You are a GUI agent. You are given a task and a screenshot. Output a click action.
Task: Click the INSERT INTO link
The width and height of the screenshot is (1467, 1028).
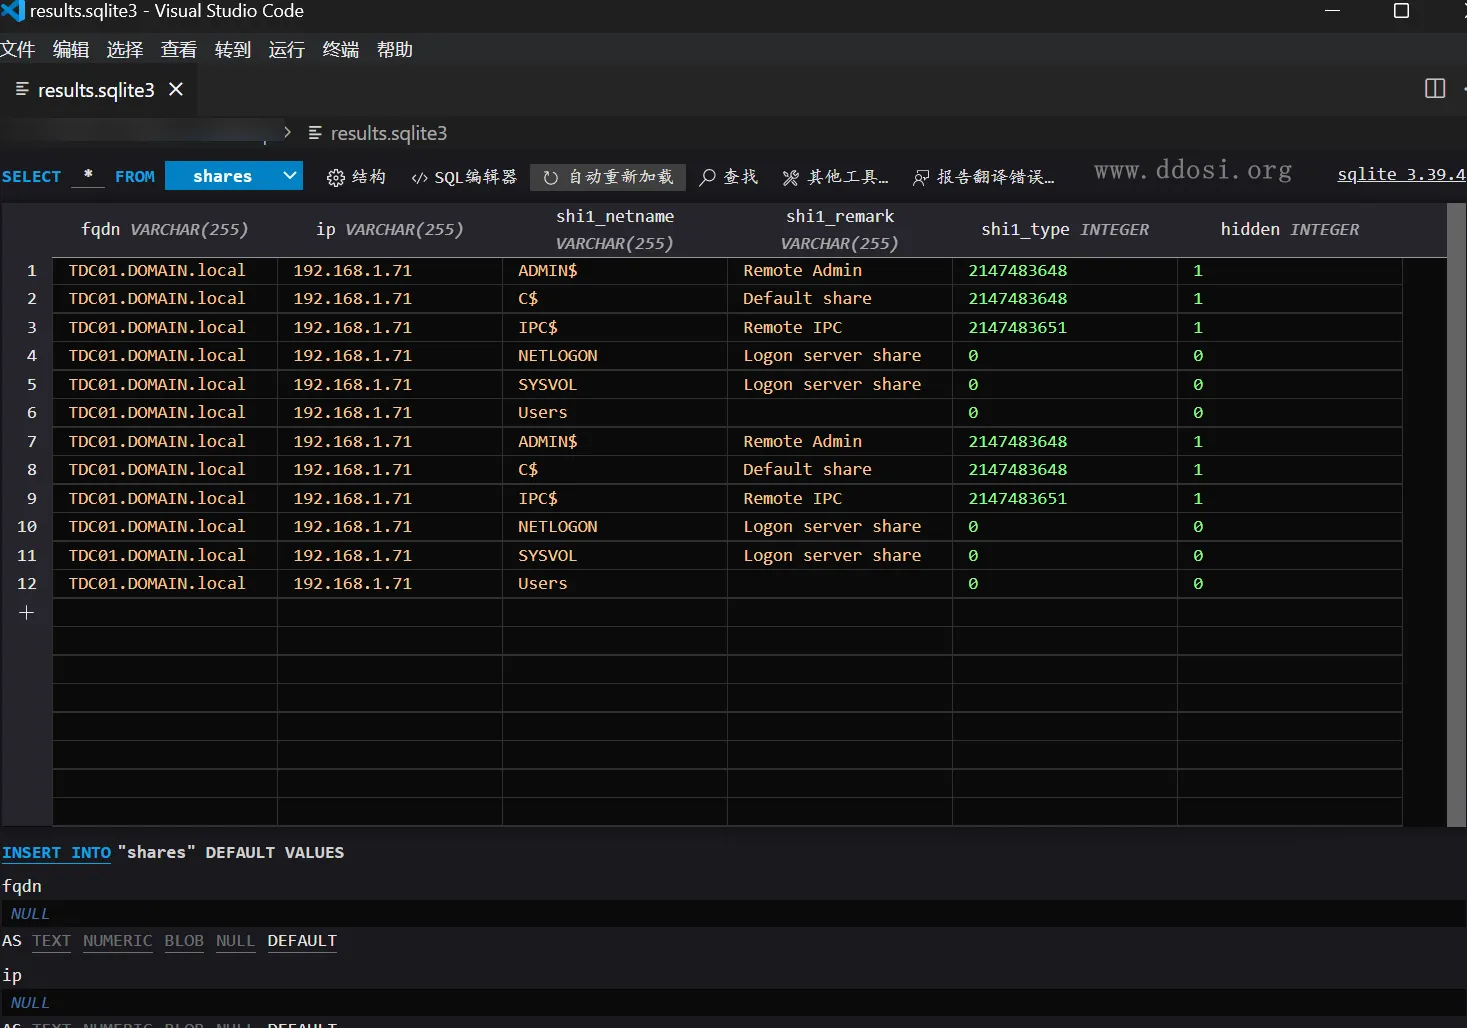pyautogui.click(x=56, y=853)
